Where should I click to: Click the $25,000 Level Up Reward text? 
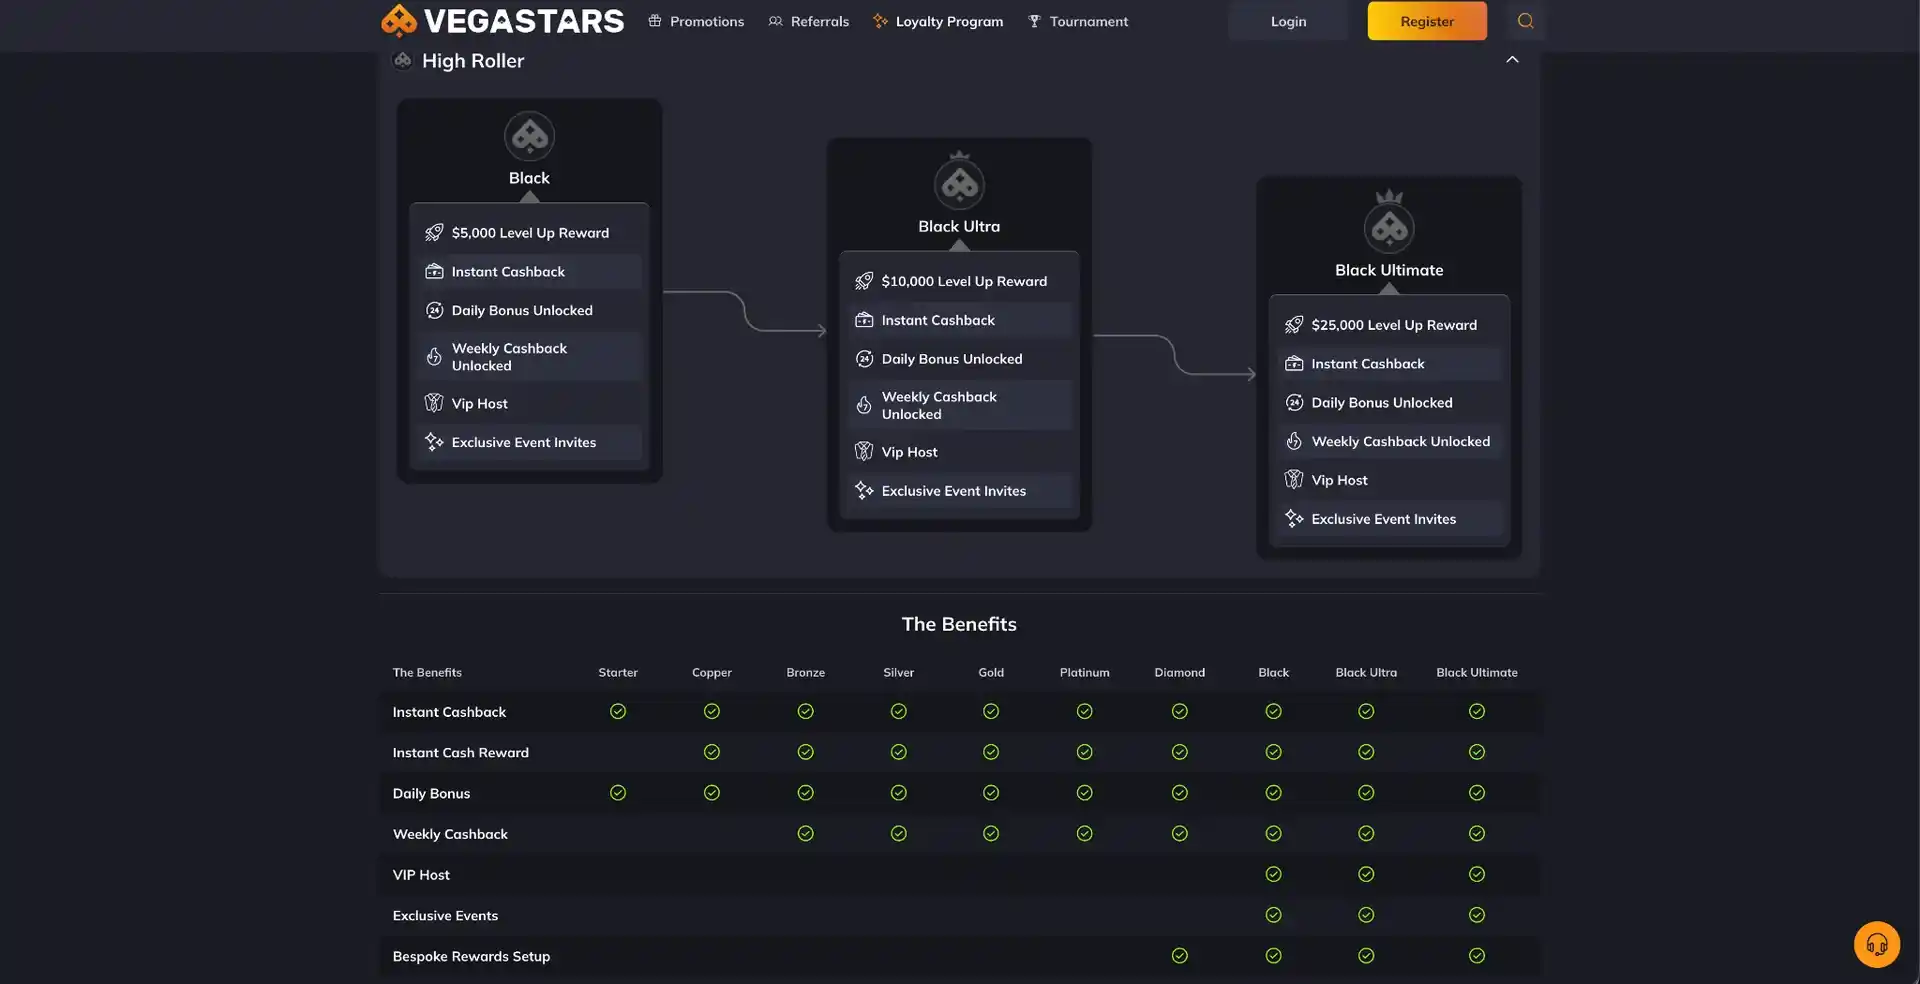1394,325
